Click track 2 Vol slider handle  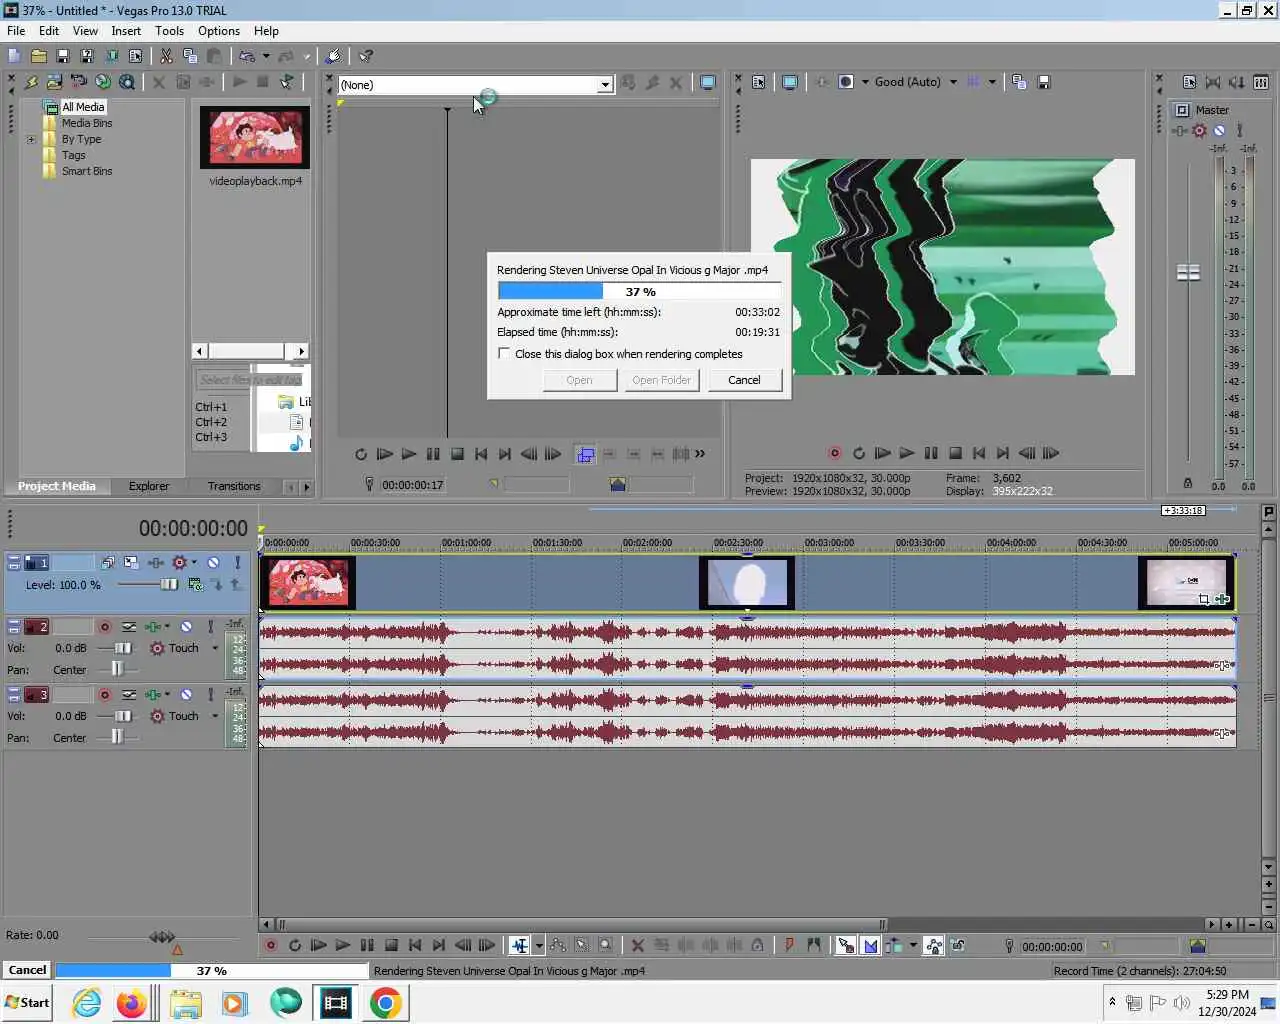coord(123,648)
